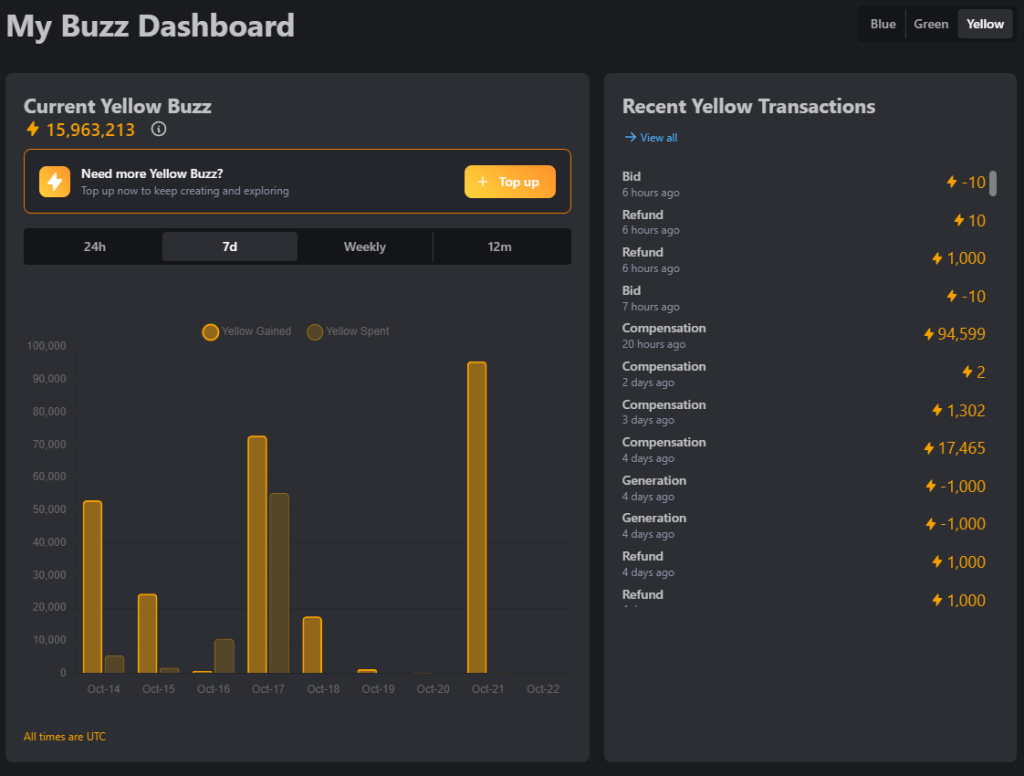The image size is (1024, 776).
Task: Click the lightning icon next to 1,302
Action: click(937, 410)
